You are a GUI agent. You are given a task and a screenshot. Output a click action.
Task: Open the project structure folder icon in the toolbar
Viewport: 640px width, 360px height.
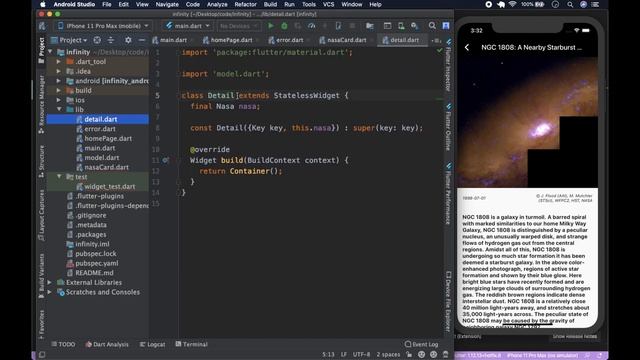(370, 26)
